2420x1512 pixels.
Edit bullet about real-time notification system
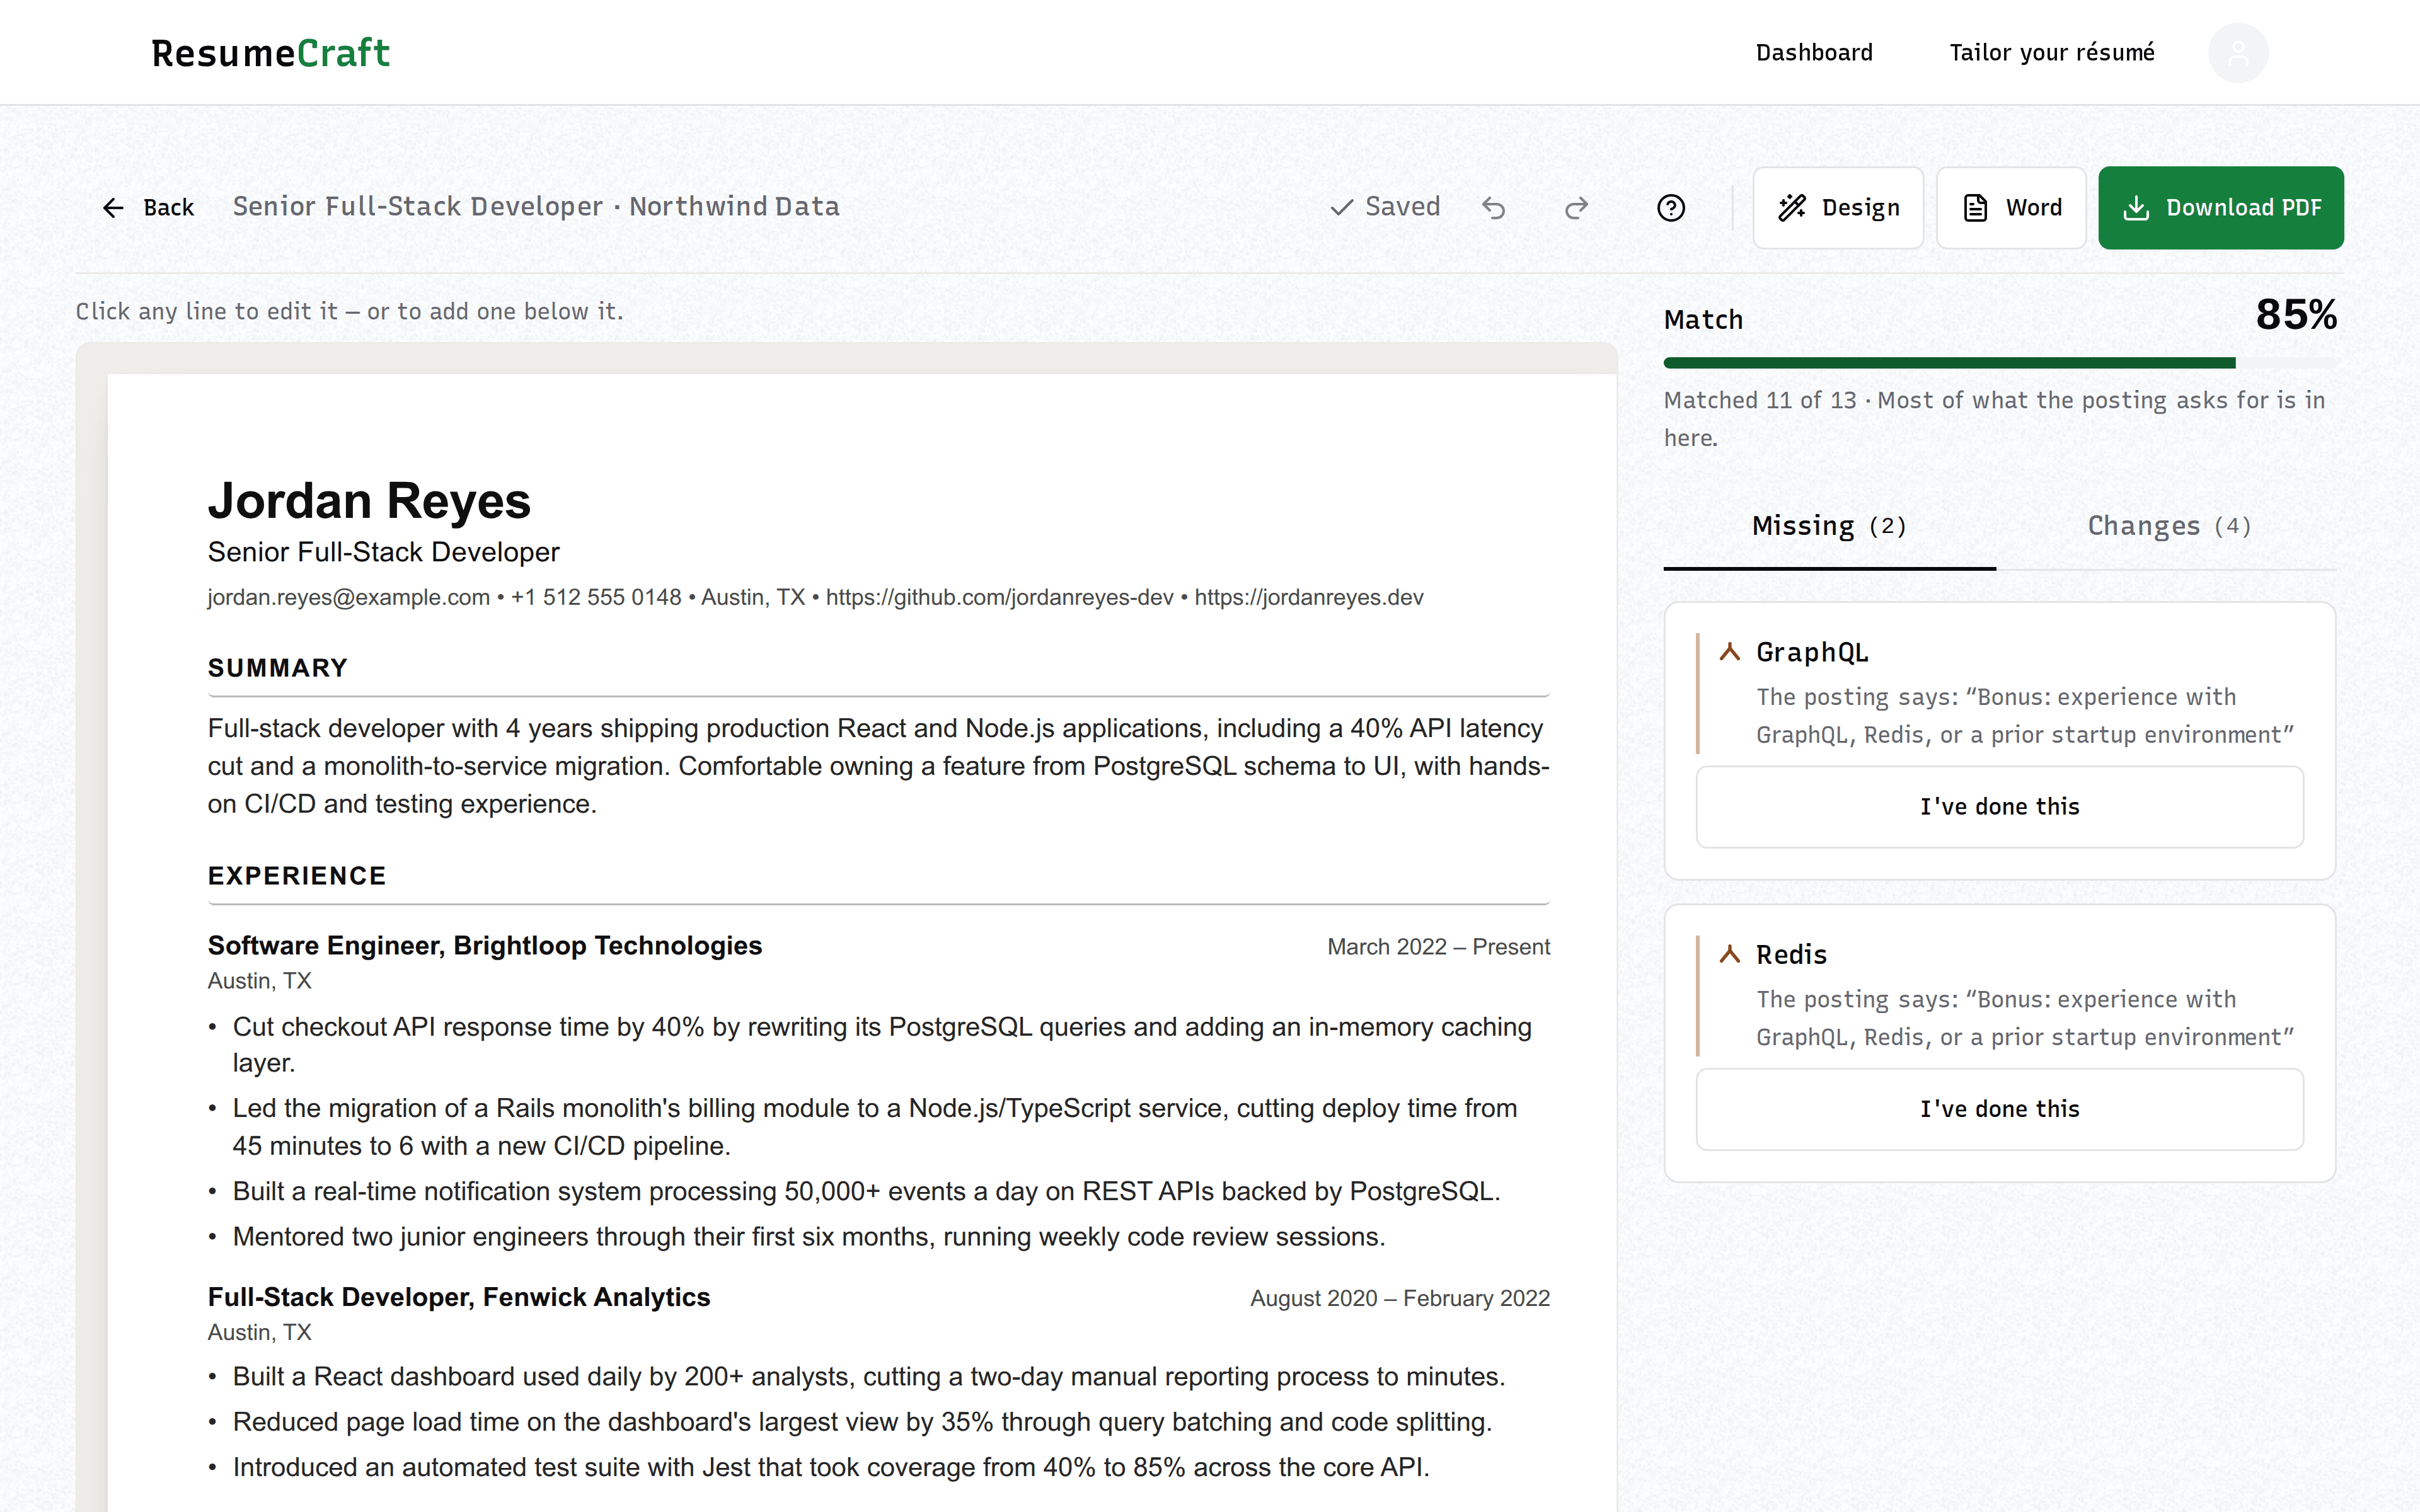pyautogui.click(x=866, y=1192)
